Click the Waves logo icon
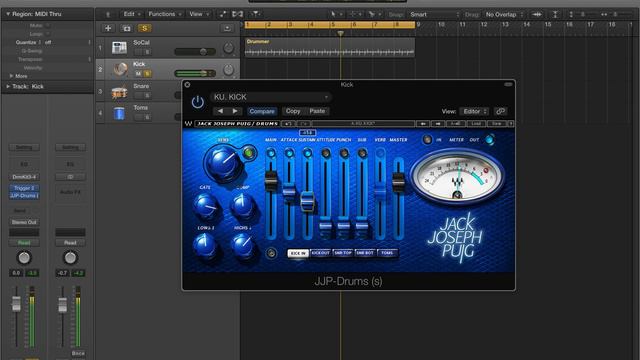The width and height of the screenshot is (640, 360). coord(188,123)
